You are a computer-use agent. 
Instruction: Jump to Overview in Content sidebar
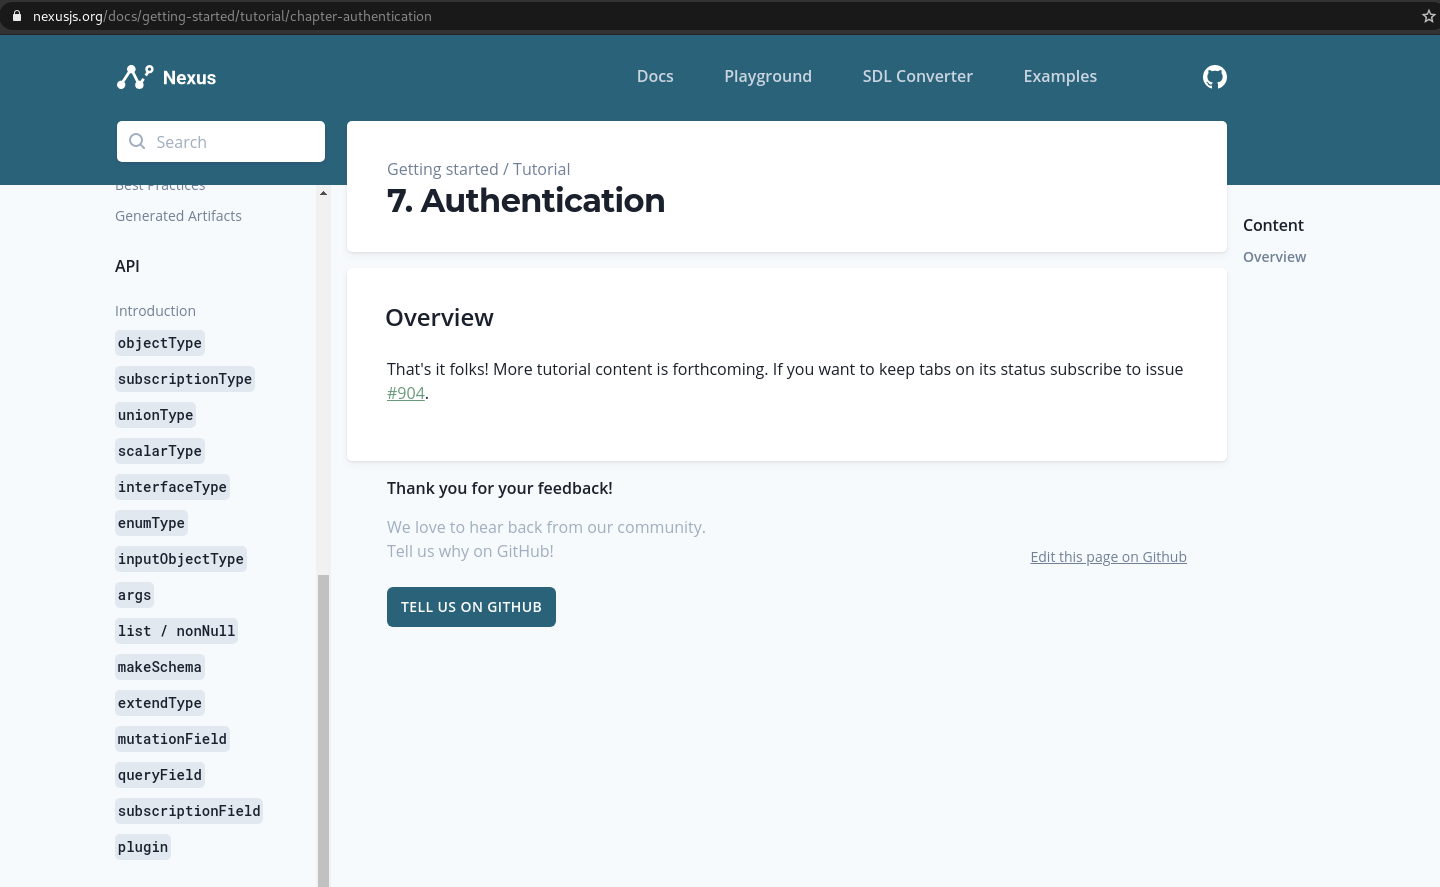coord(1274,257)
